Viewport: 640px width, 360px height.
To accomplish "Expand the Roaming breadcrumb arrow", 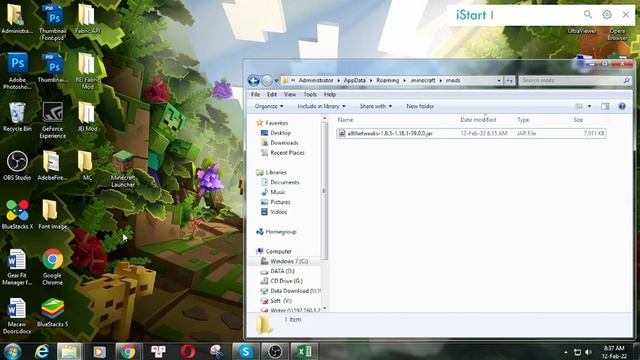I will pyautogui.click(x=404, y=80).
